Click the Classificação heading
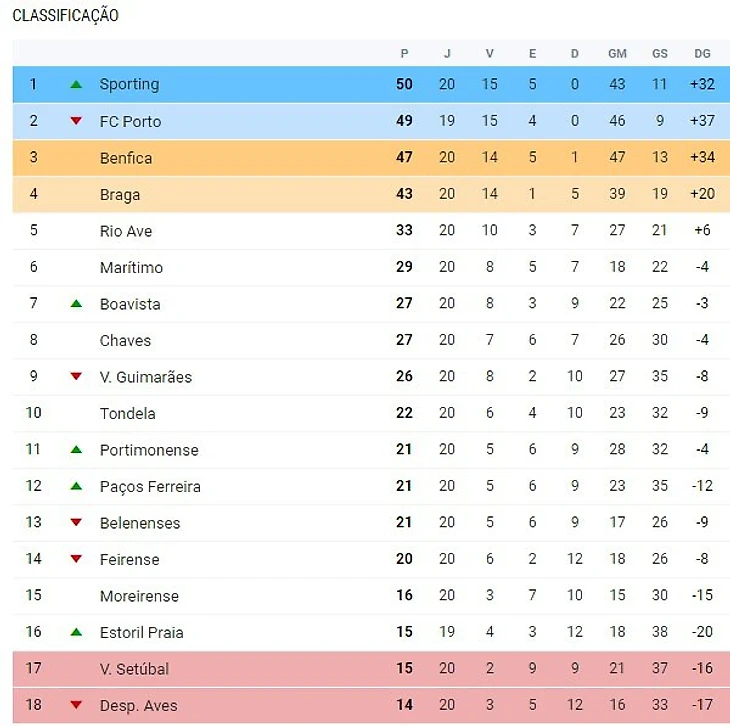This screenshot has width=730, height=726. click(65, 15)
